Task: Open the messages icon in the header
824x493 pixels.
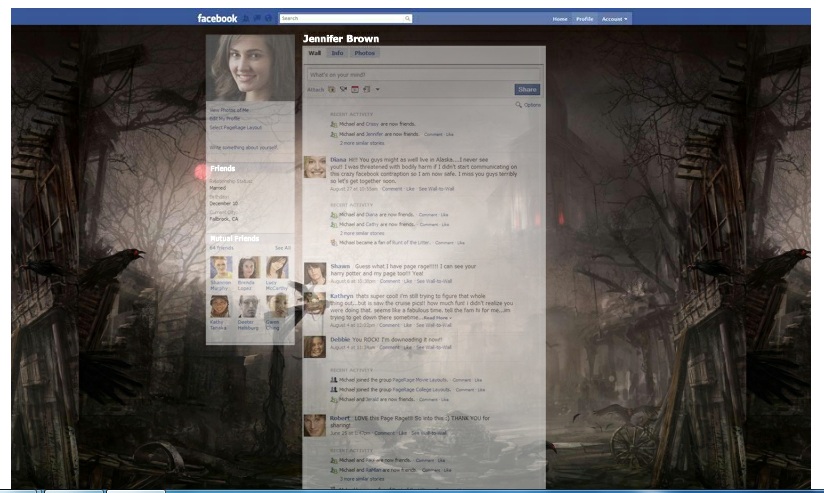Action: pyautogui.click(x=257, y=18)
